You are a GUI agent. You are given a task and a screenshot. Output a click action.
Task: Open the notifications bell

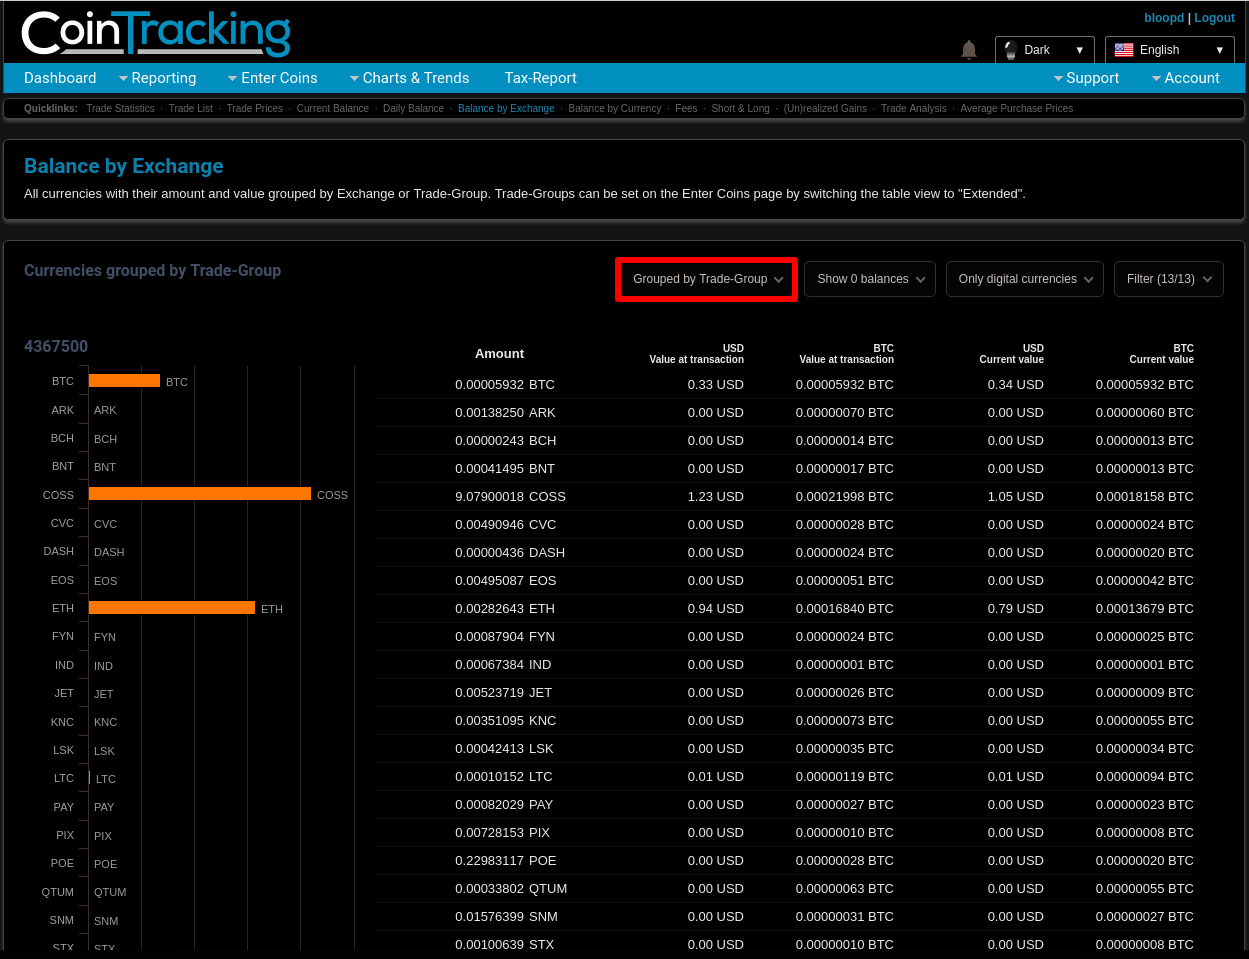[968, 49]
